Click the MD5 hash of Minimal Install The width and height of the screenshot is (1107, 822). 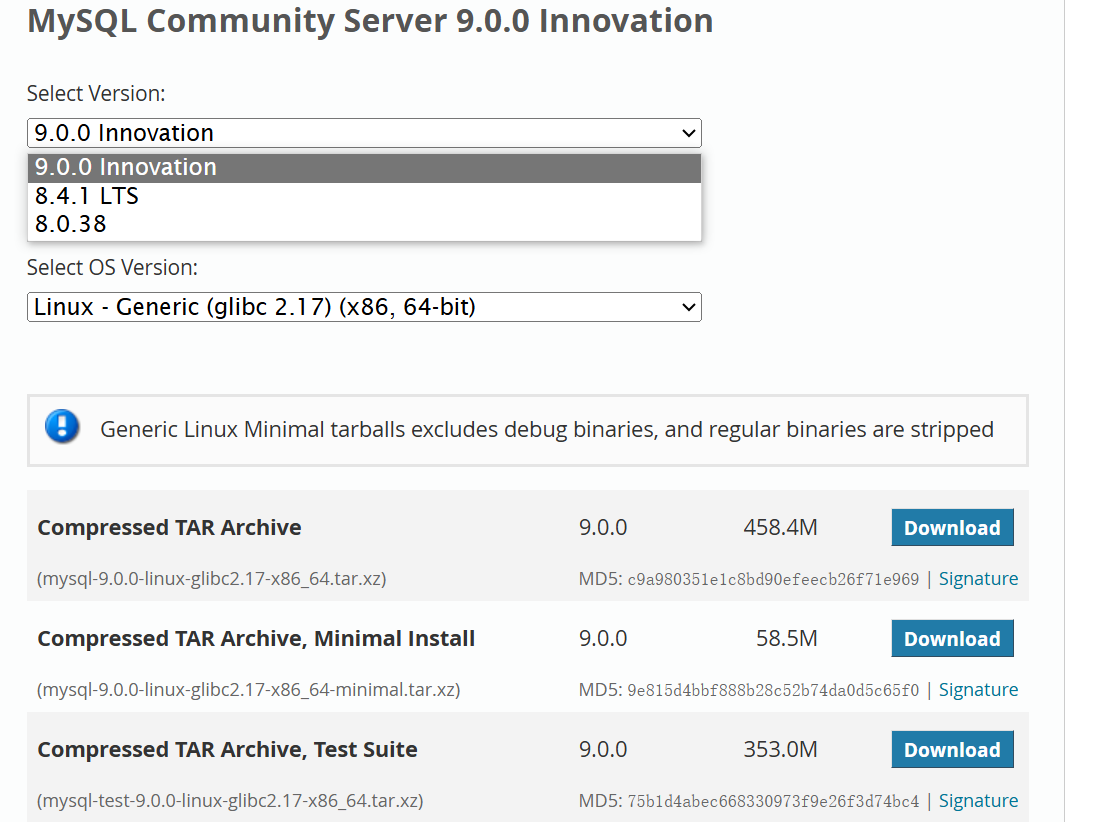[773, 691]
